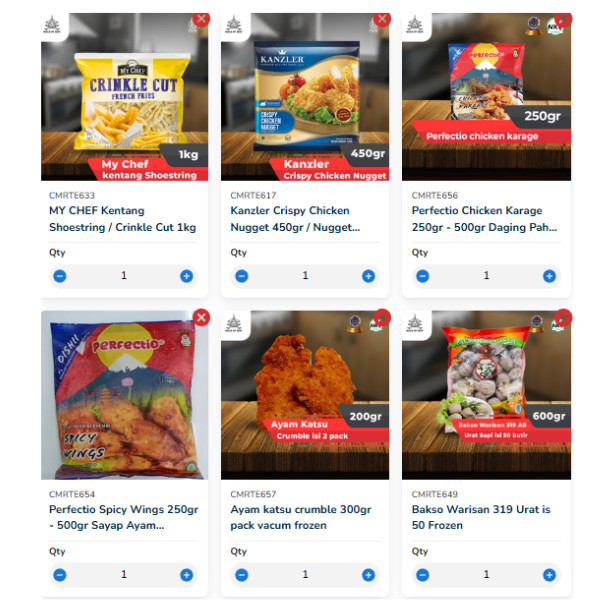Increase Perfectio Chicken Karage quantity
Image resolution: width=600 pixels, height=600 pixels.
[549, 276]
